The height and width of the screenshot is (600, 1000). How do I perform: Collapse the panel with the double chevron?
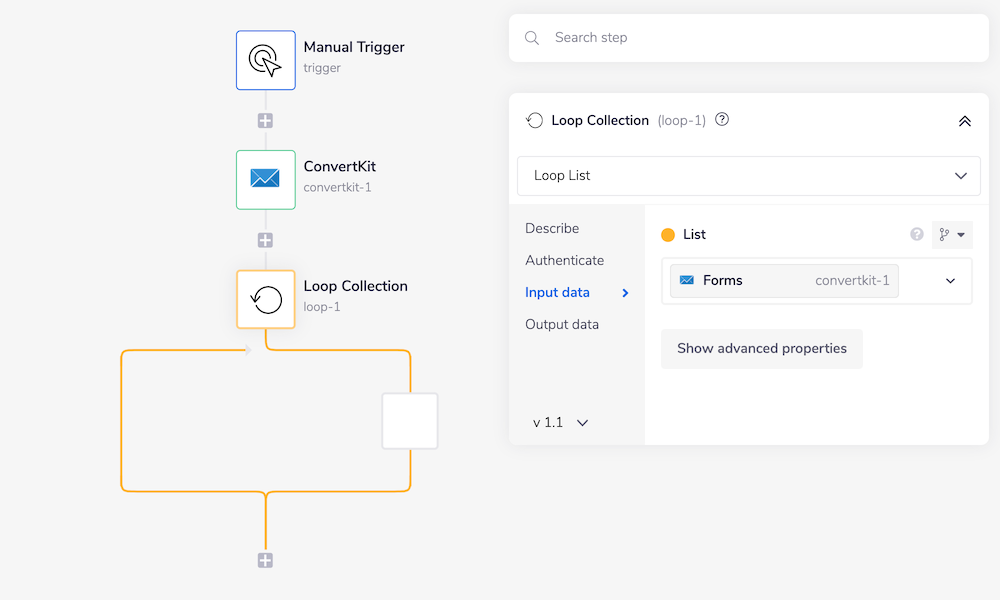click(x=964, y=120)
